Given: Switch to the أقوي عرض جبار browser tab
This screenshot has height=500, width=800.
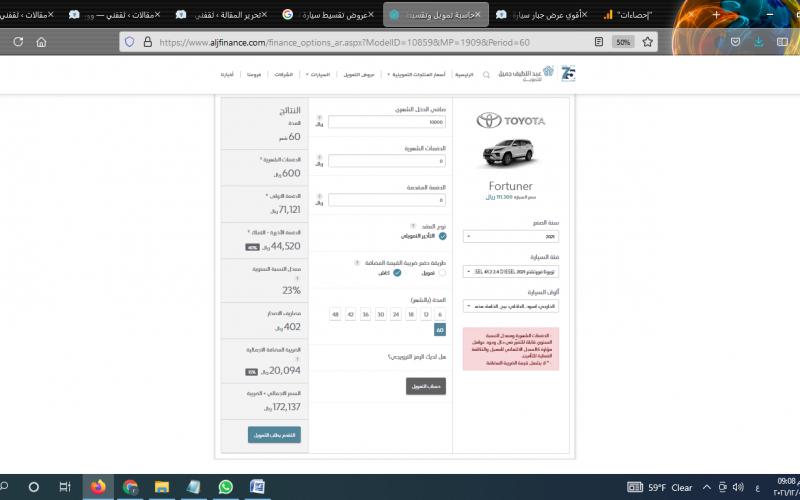Looking at the screenshot, I should pos(542,15).
